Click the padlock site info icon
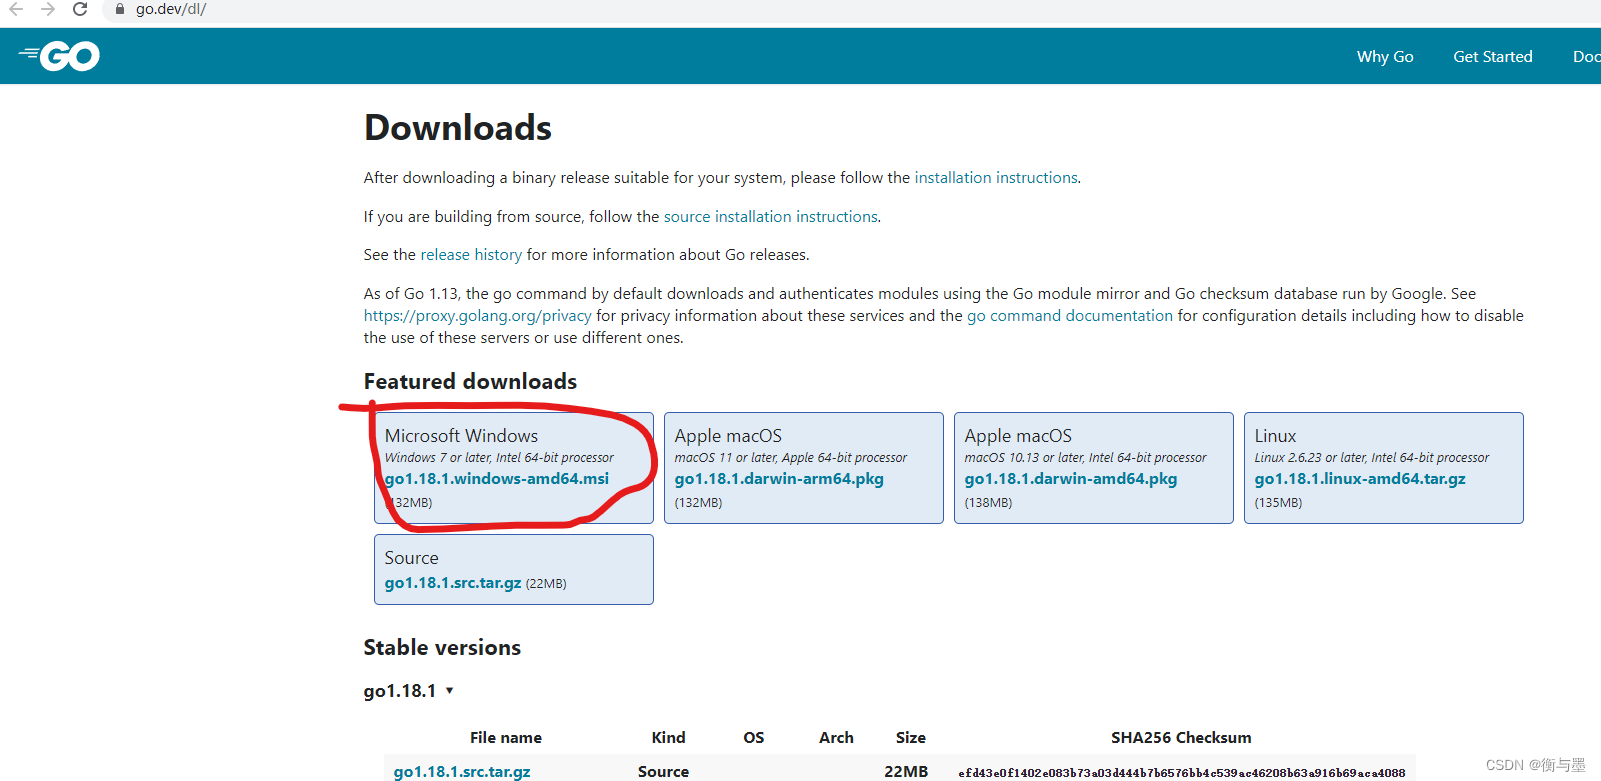 120,9
